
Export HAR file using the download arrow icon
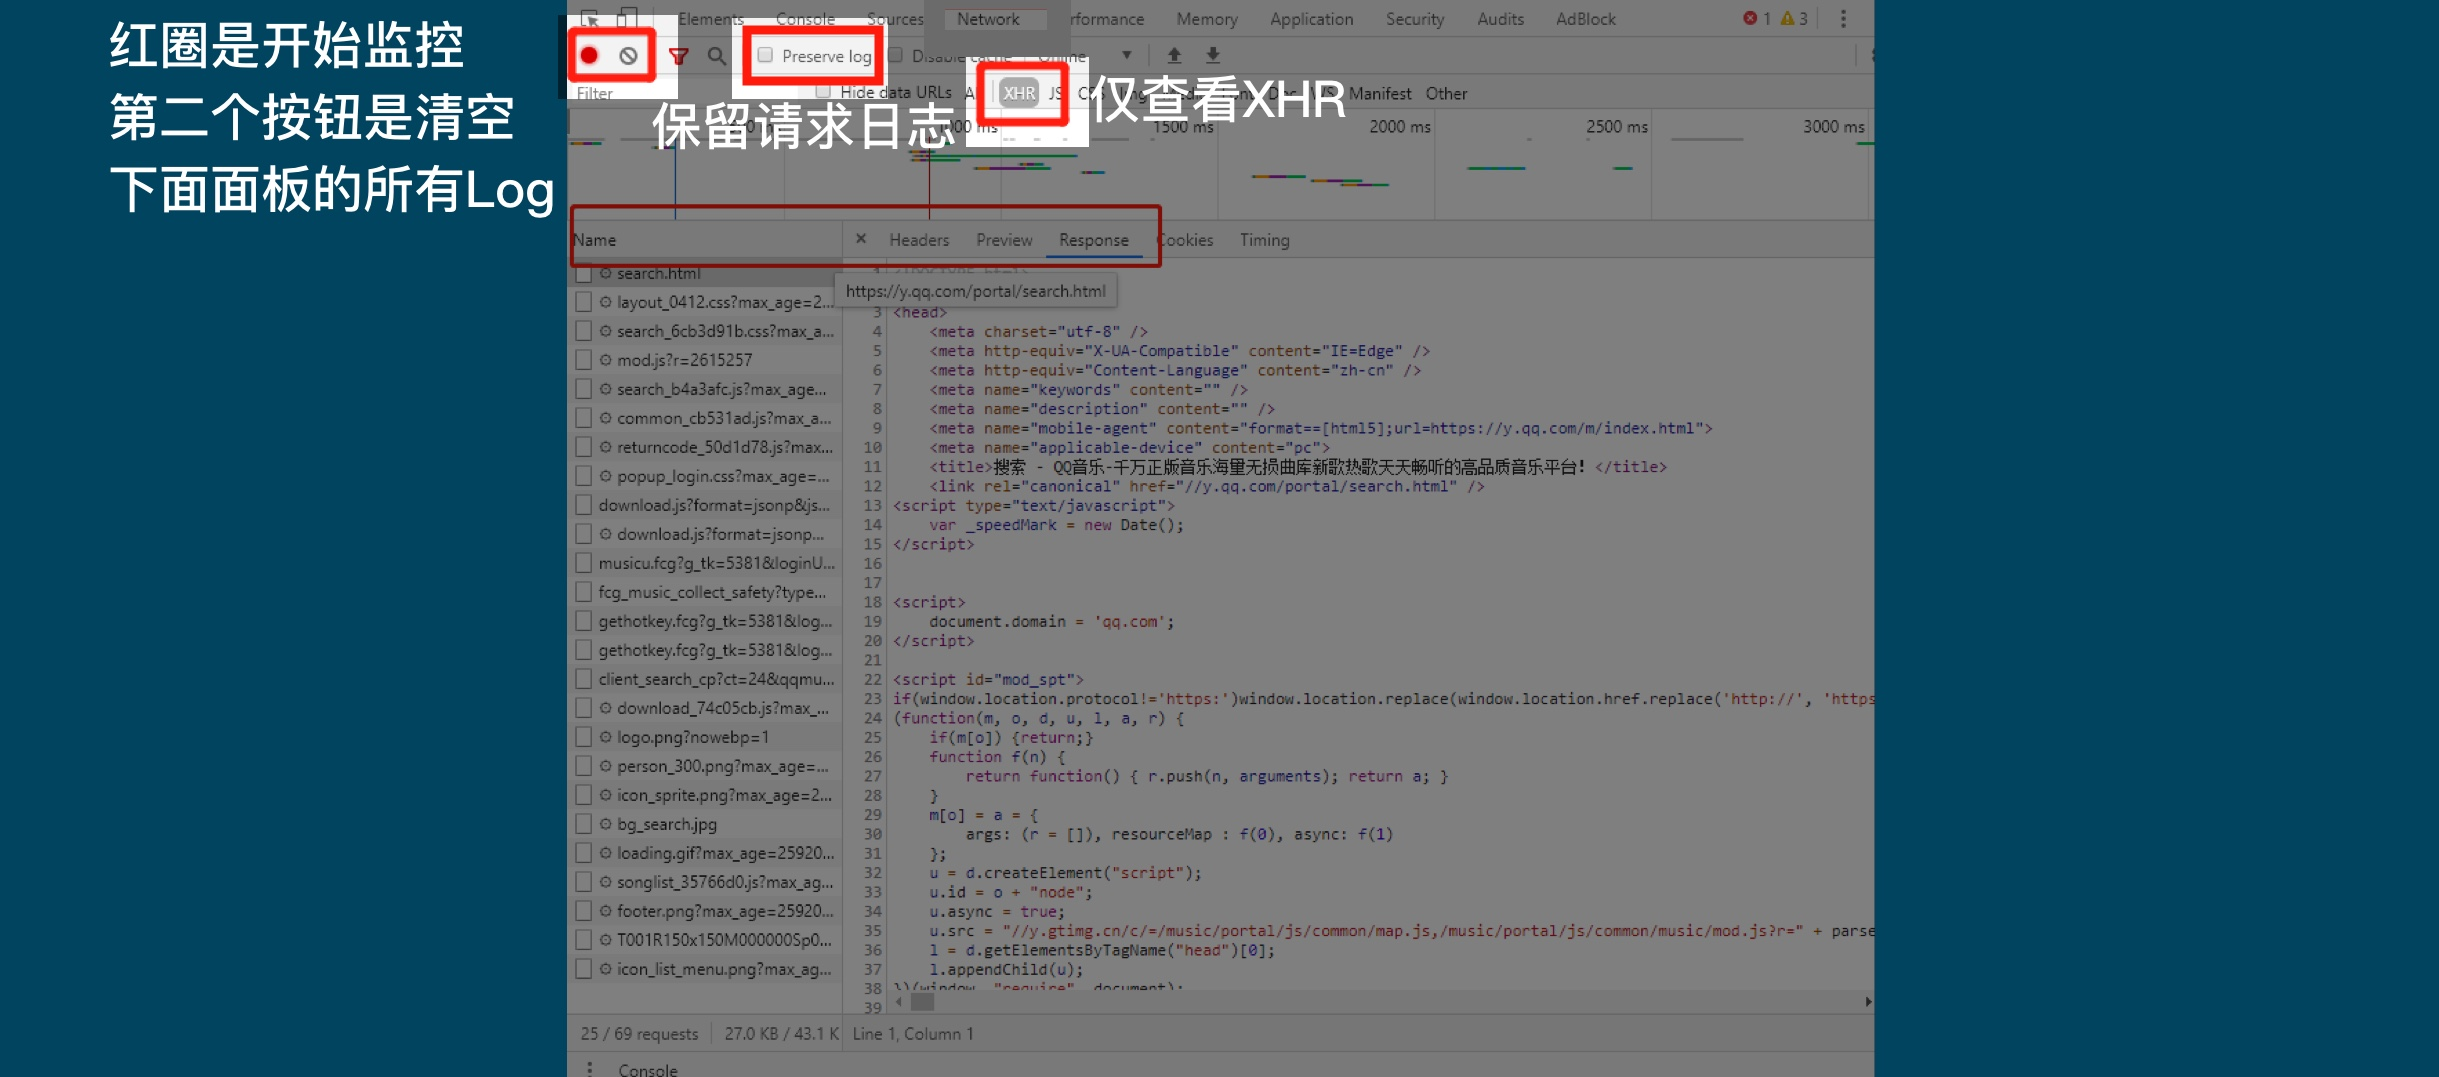(1212, 56)
